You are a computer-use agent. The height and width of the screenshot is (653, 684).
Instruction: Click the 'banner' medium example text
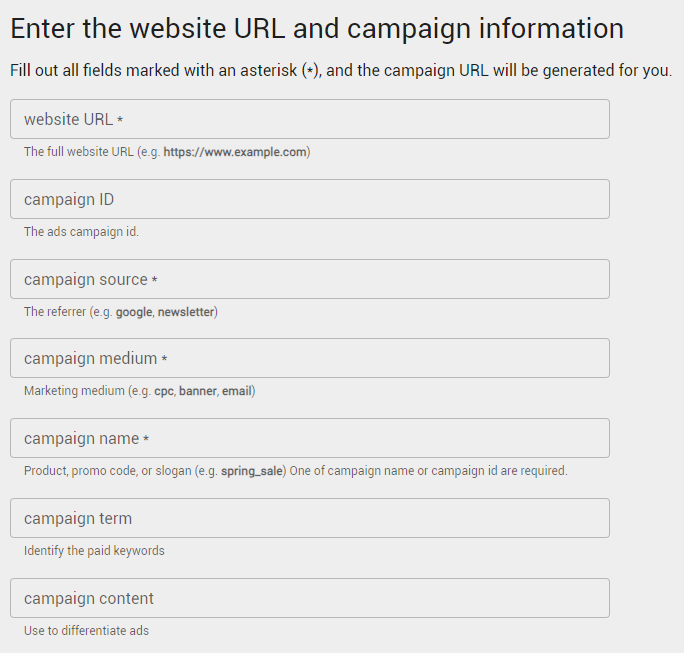(198, 391)
